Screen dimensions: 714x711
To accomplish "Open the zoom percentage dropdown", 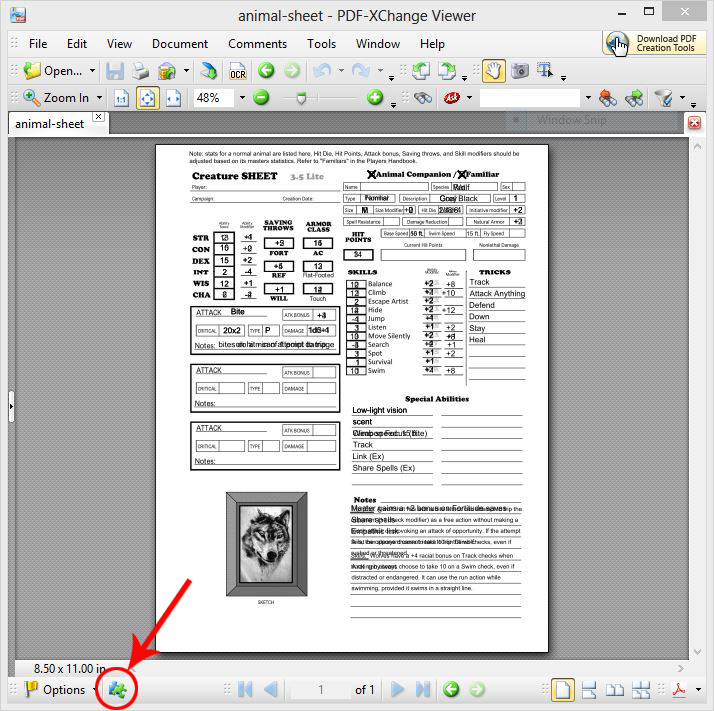I will (240, 98).
